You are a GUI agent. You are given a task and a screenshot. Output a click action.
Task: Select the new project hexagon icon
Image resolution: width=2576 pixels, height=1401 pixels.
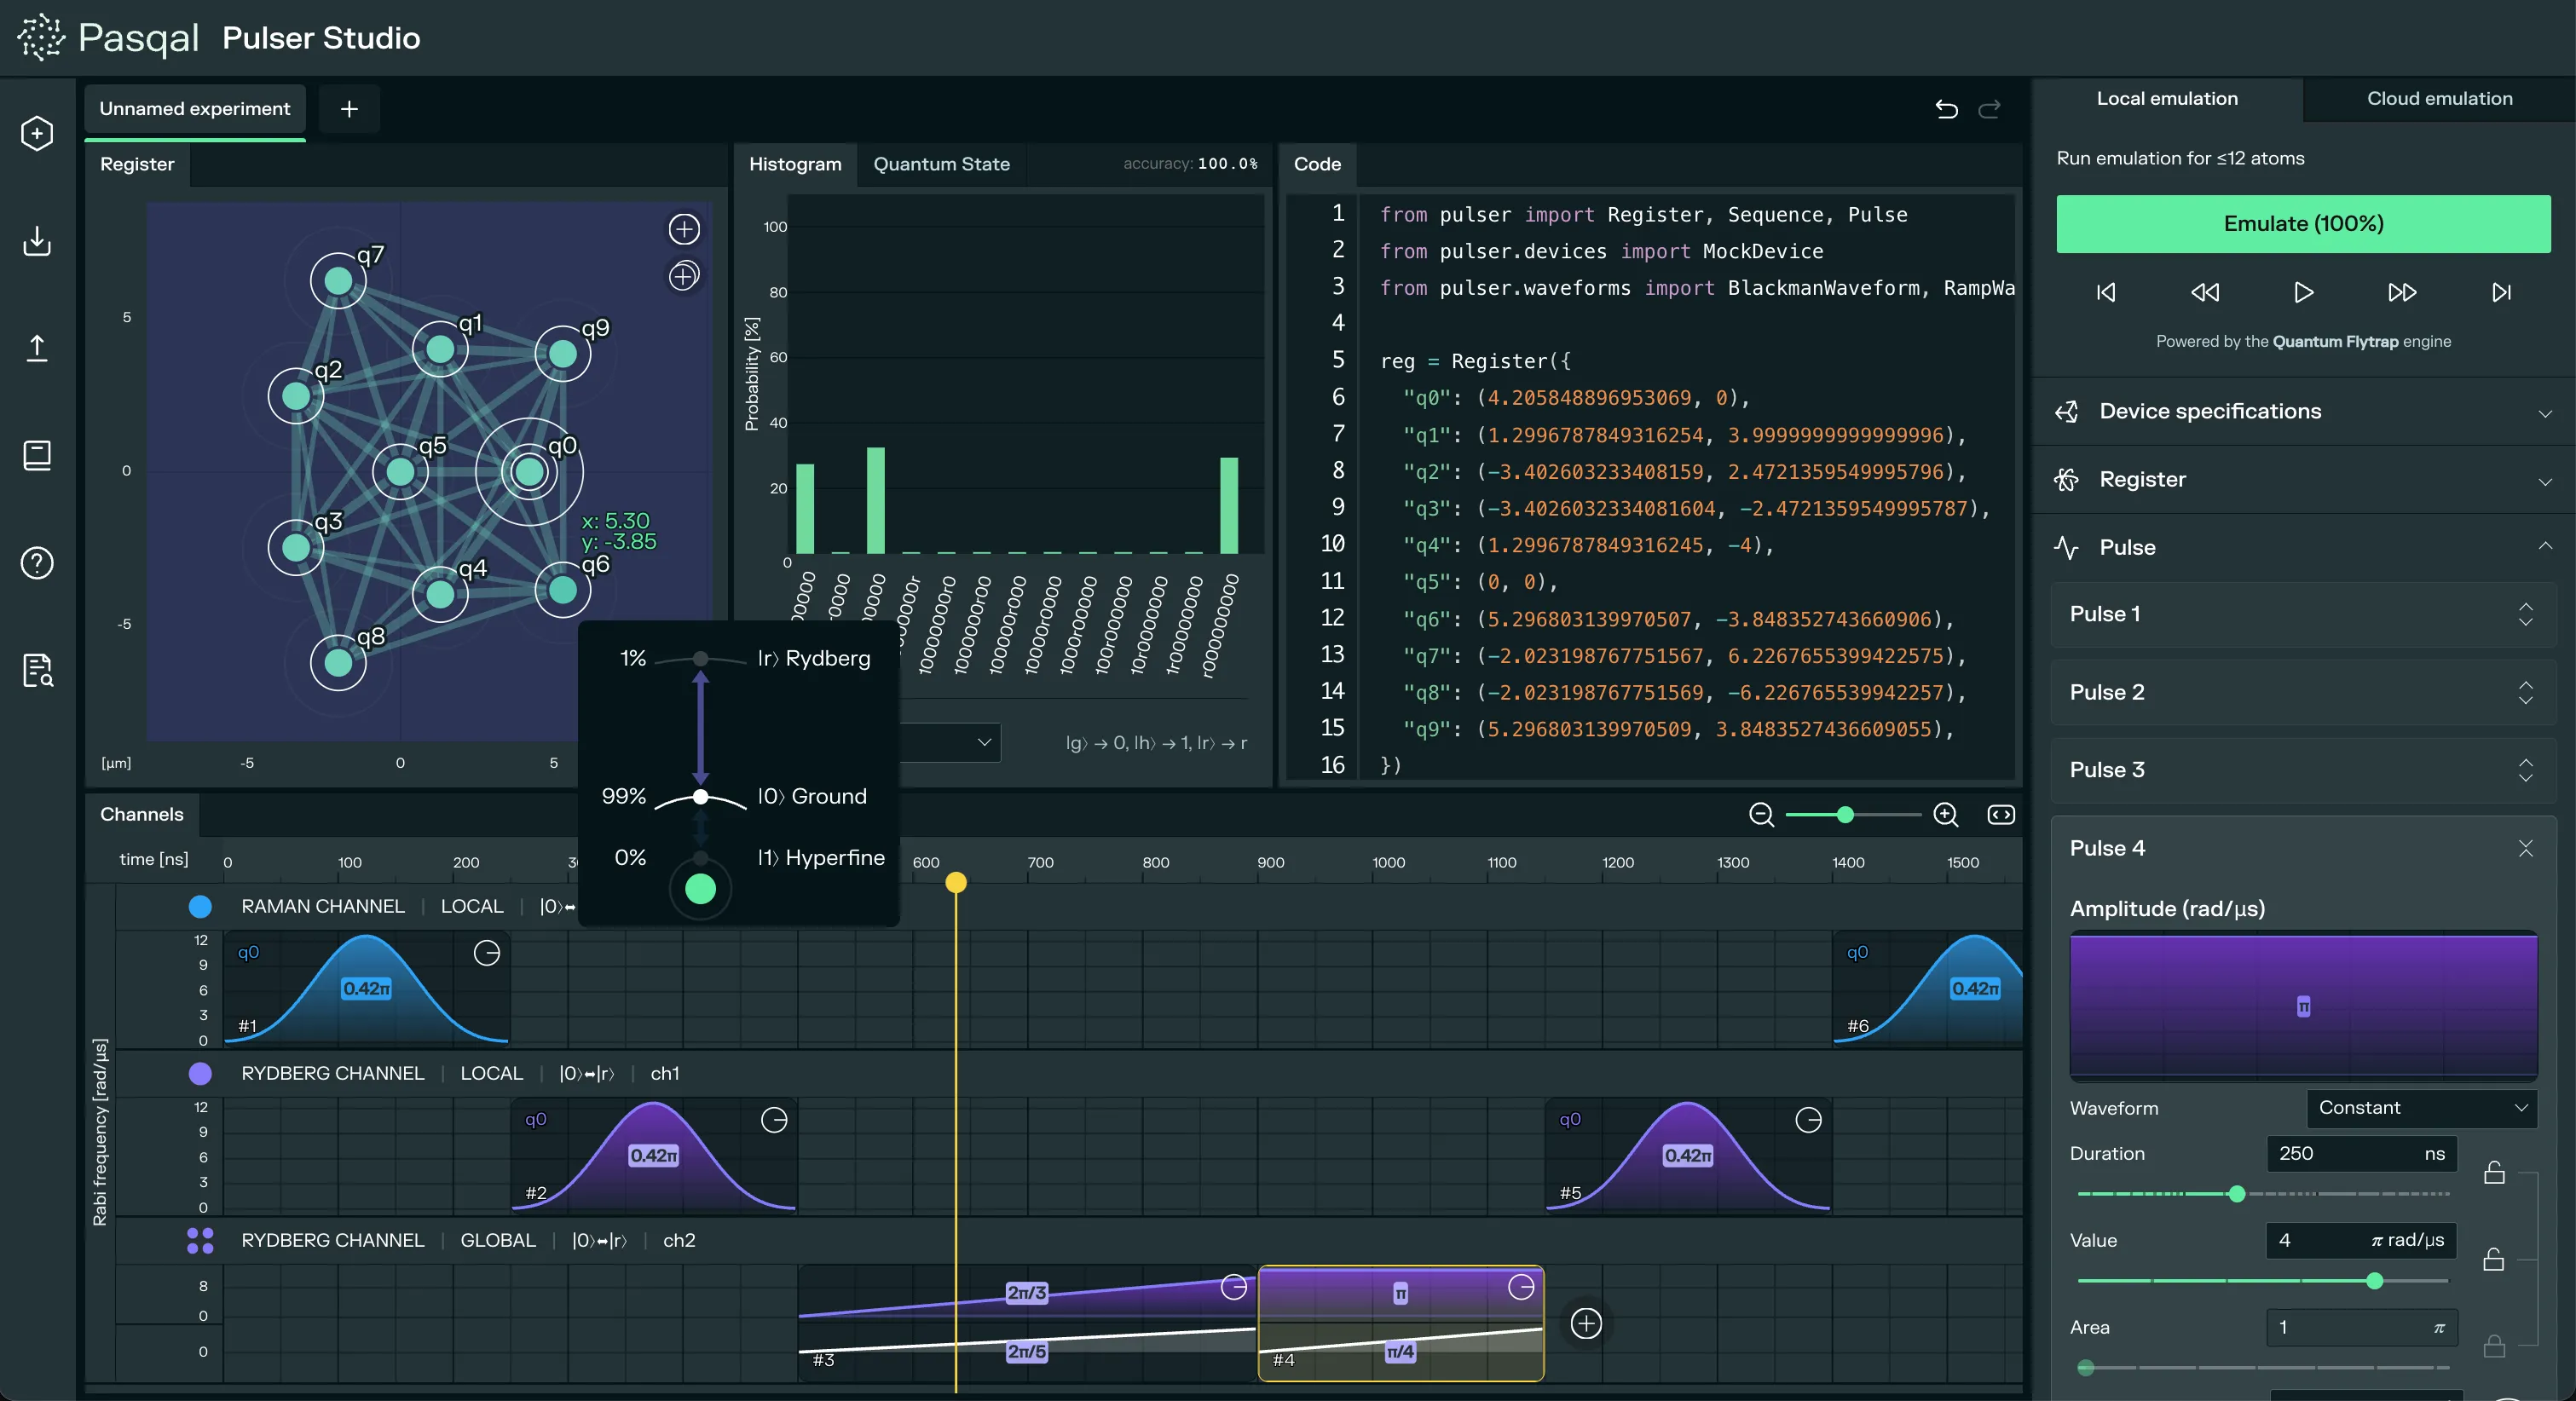36,133
